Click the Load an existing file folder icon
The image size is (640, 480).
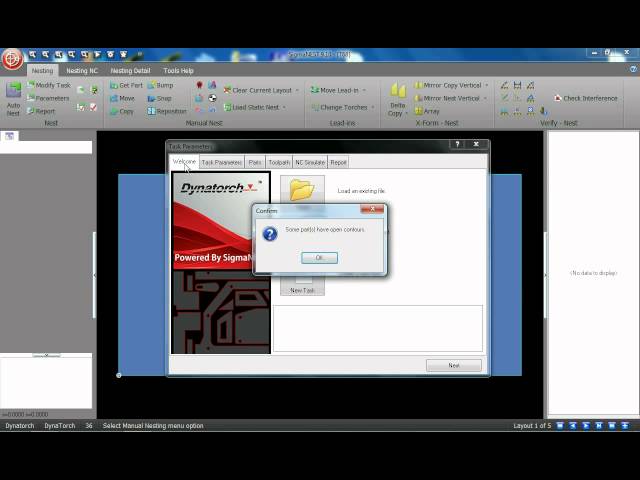coord(302,190)
